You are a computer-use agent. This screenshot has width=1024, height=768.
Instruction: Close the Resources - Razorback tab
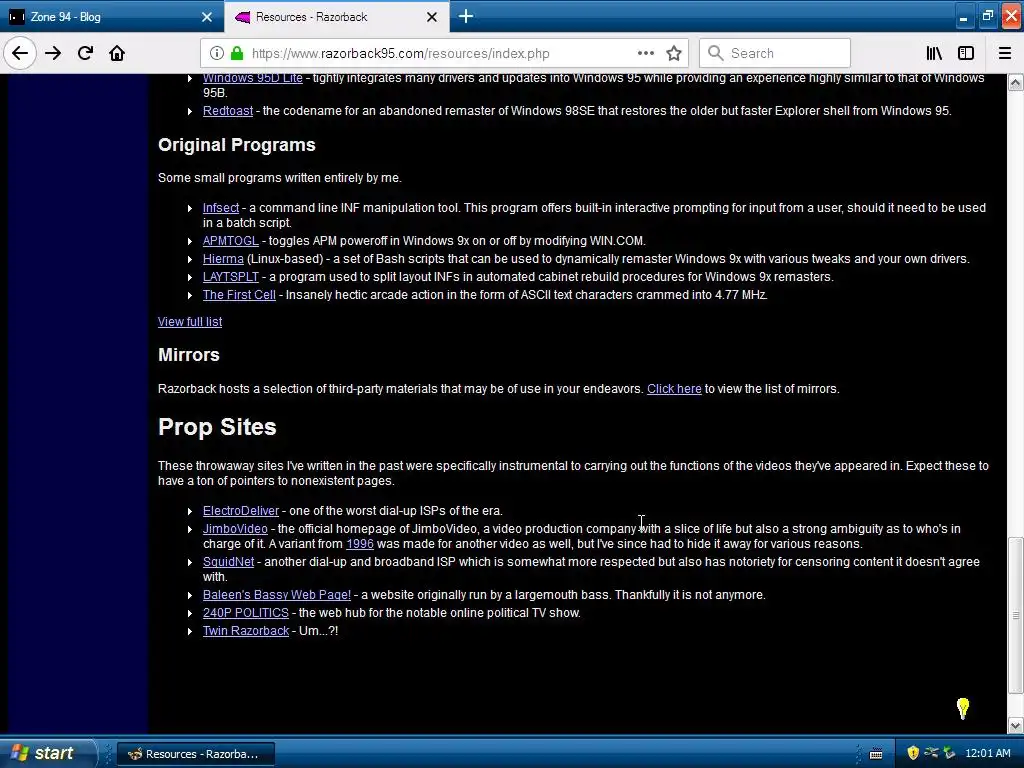[432, 17]
